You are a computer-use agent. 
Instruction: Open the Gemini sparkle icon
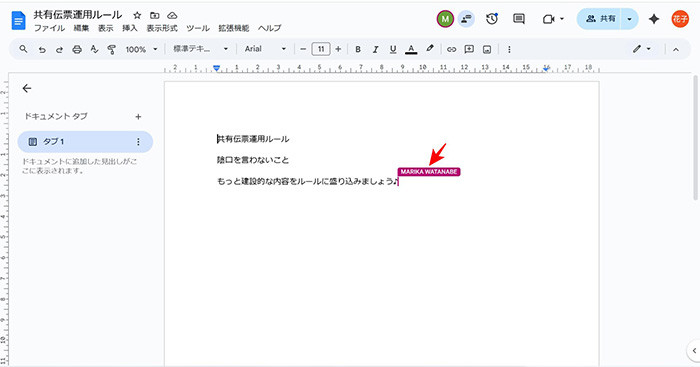click(x=654, y=19)
